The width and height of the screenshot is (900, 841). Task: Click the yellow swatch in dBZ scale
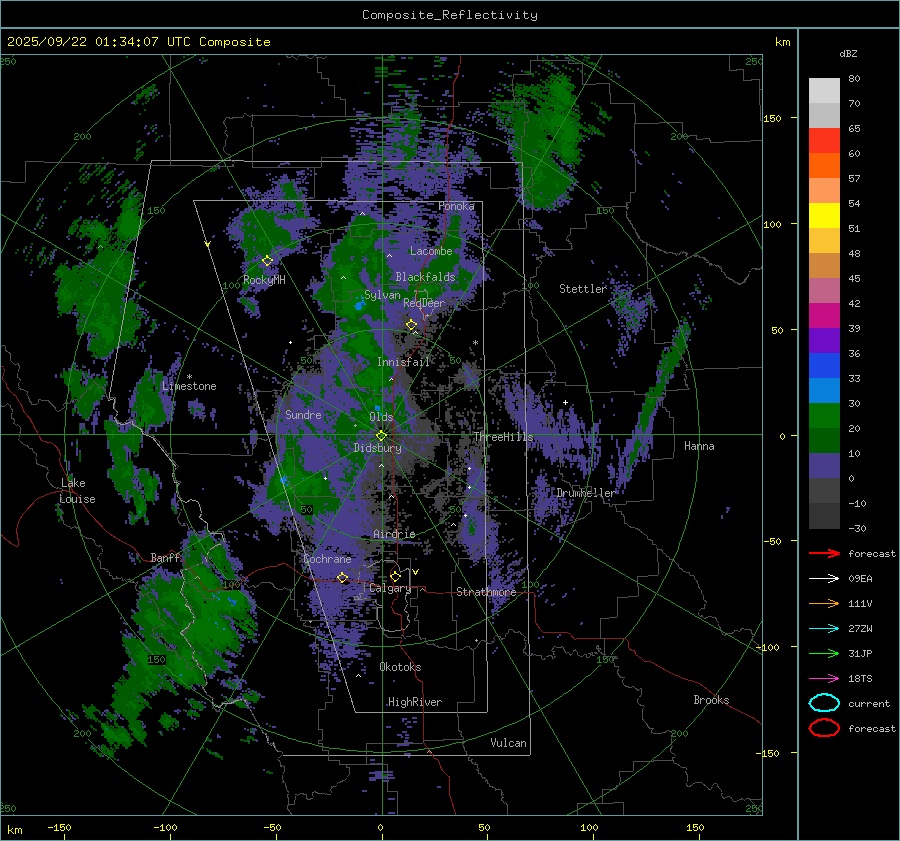824,215
